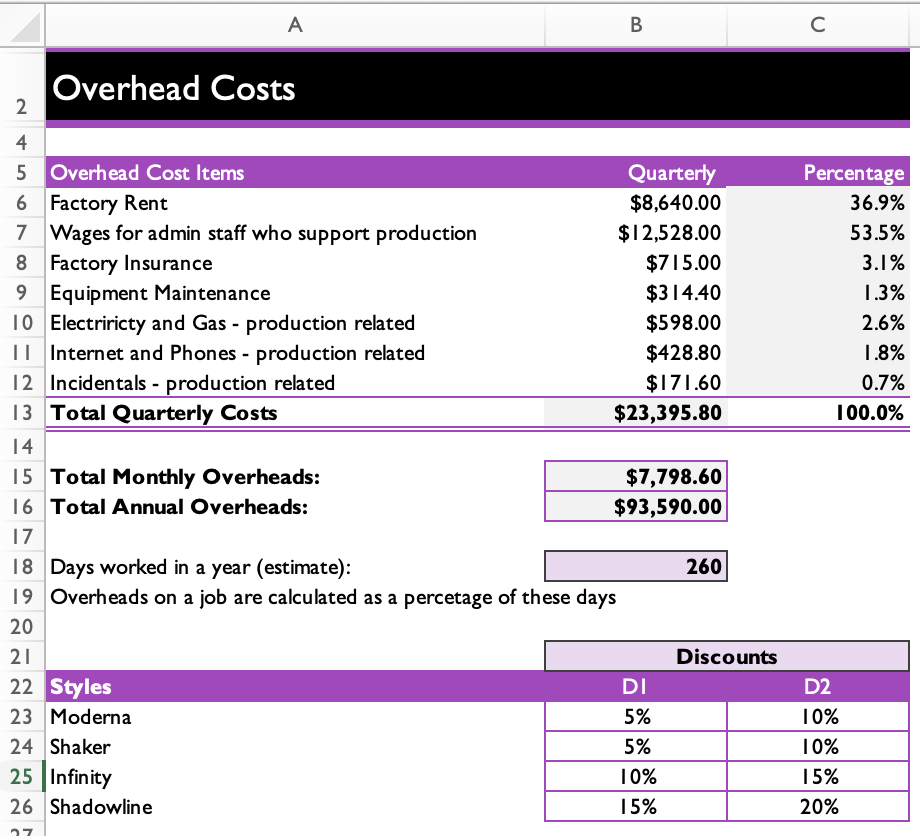
Task: Select row 25 header
Action: (22, 776)
